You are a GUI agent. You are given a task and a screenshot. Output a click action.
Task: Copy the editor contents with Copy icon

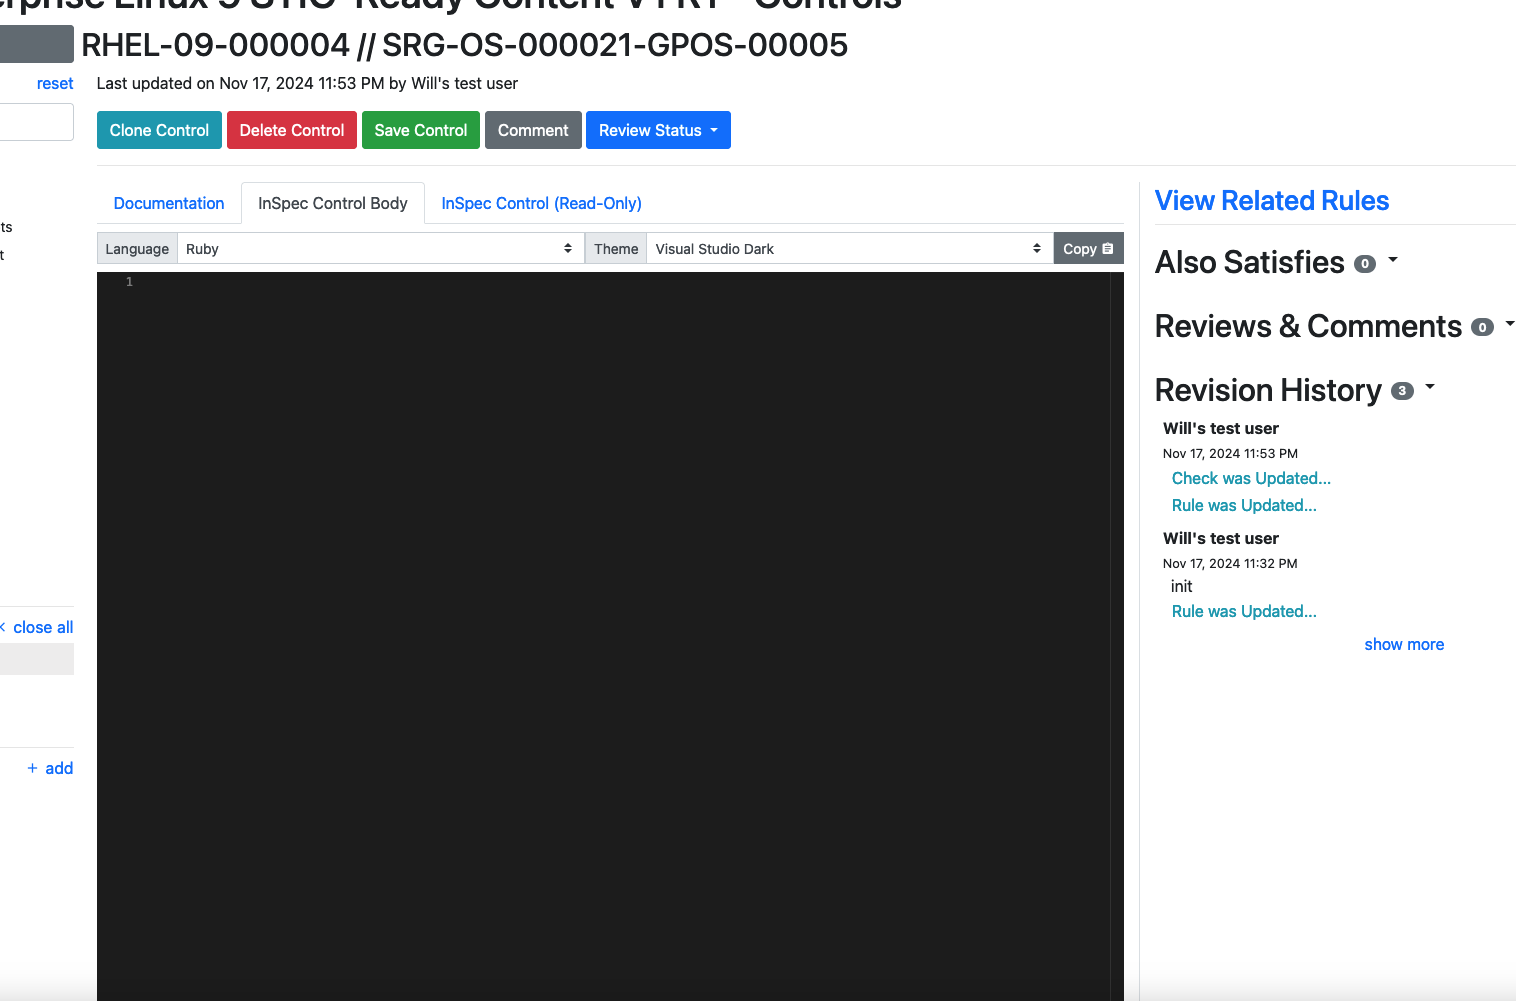coord(1088,249)
